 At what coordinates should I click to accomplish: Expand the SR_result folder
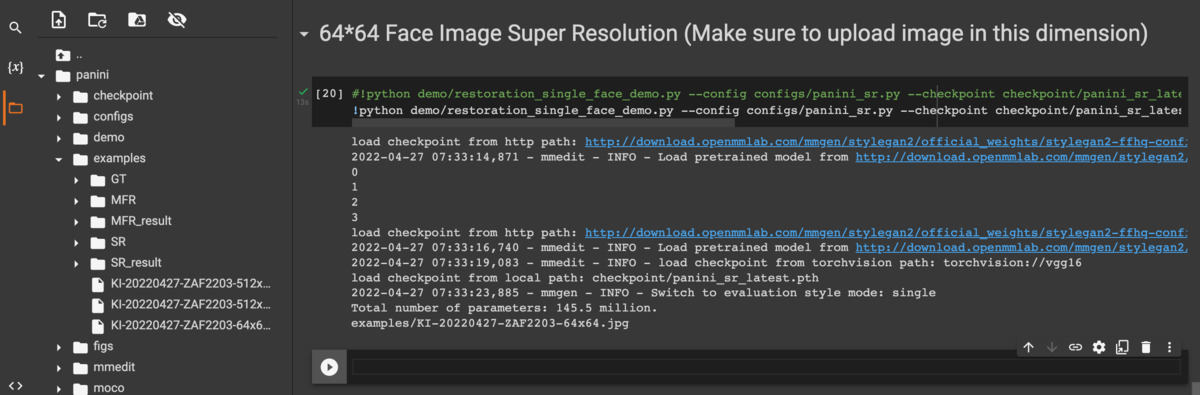point(77,263)
